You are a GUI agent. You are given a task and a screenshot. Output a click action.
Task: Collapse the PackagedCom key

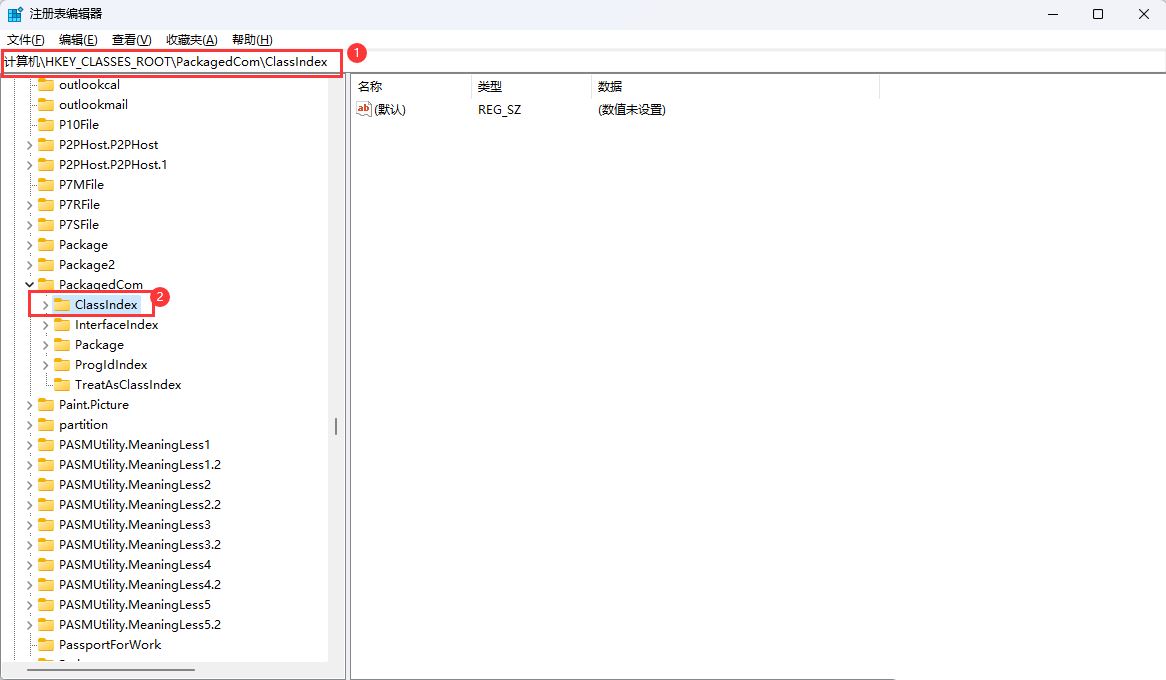(x=28, y=284)
